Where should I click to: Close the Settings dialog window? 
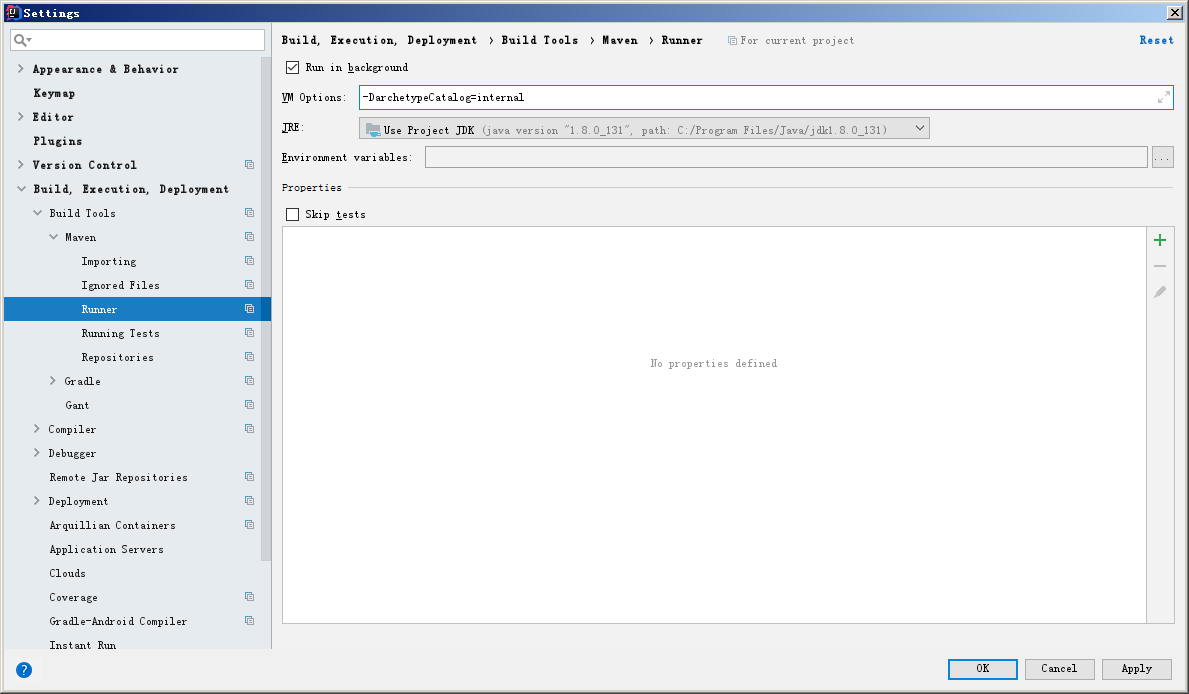[x=1174, y=12]
